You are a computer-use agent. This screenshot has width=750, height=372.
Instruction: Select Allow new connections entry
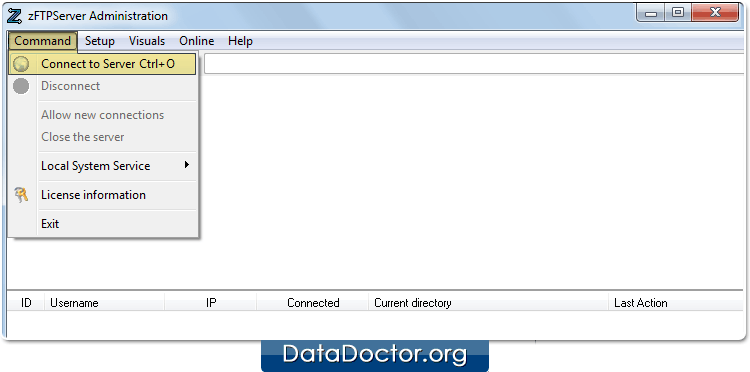click(x=102, y=115)
